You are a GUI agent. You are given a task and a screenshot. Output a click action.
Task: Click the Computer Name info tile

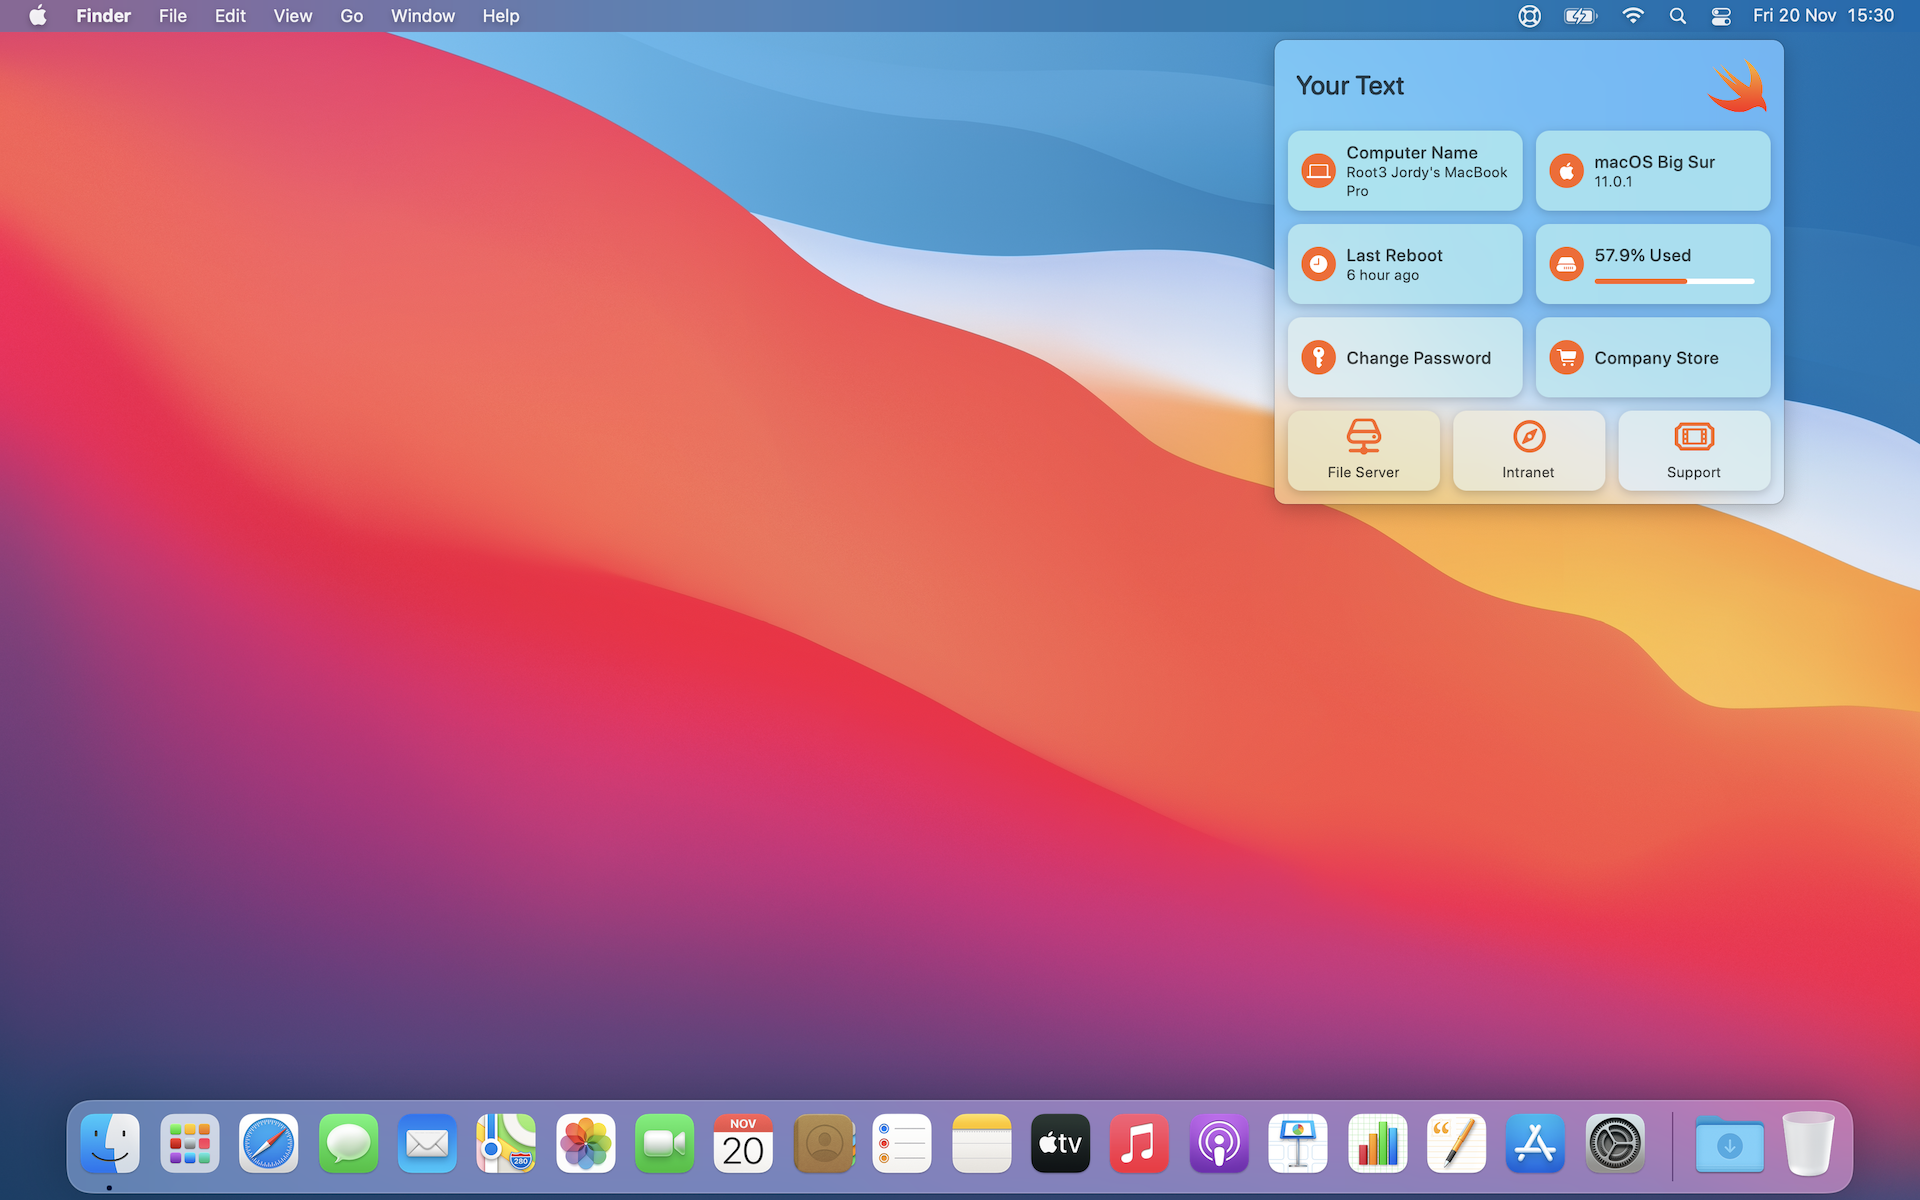point(1404,171)
